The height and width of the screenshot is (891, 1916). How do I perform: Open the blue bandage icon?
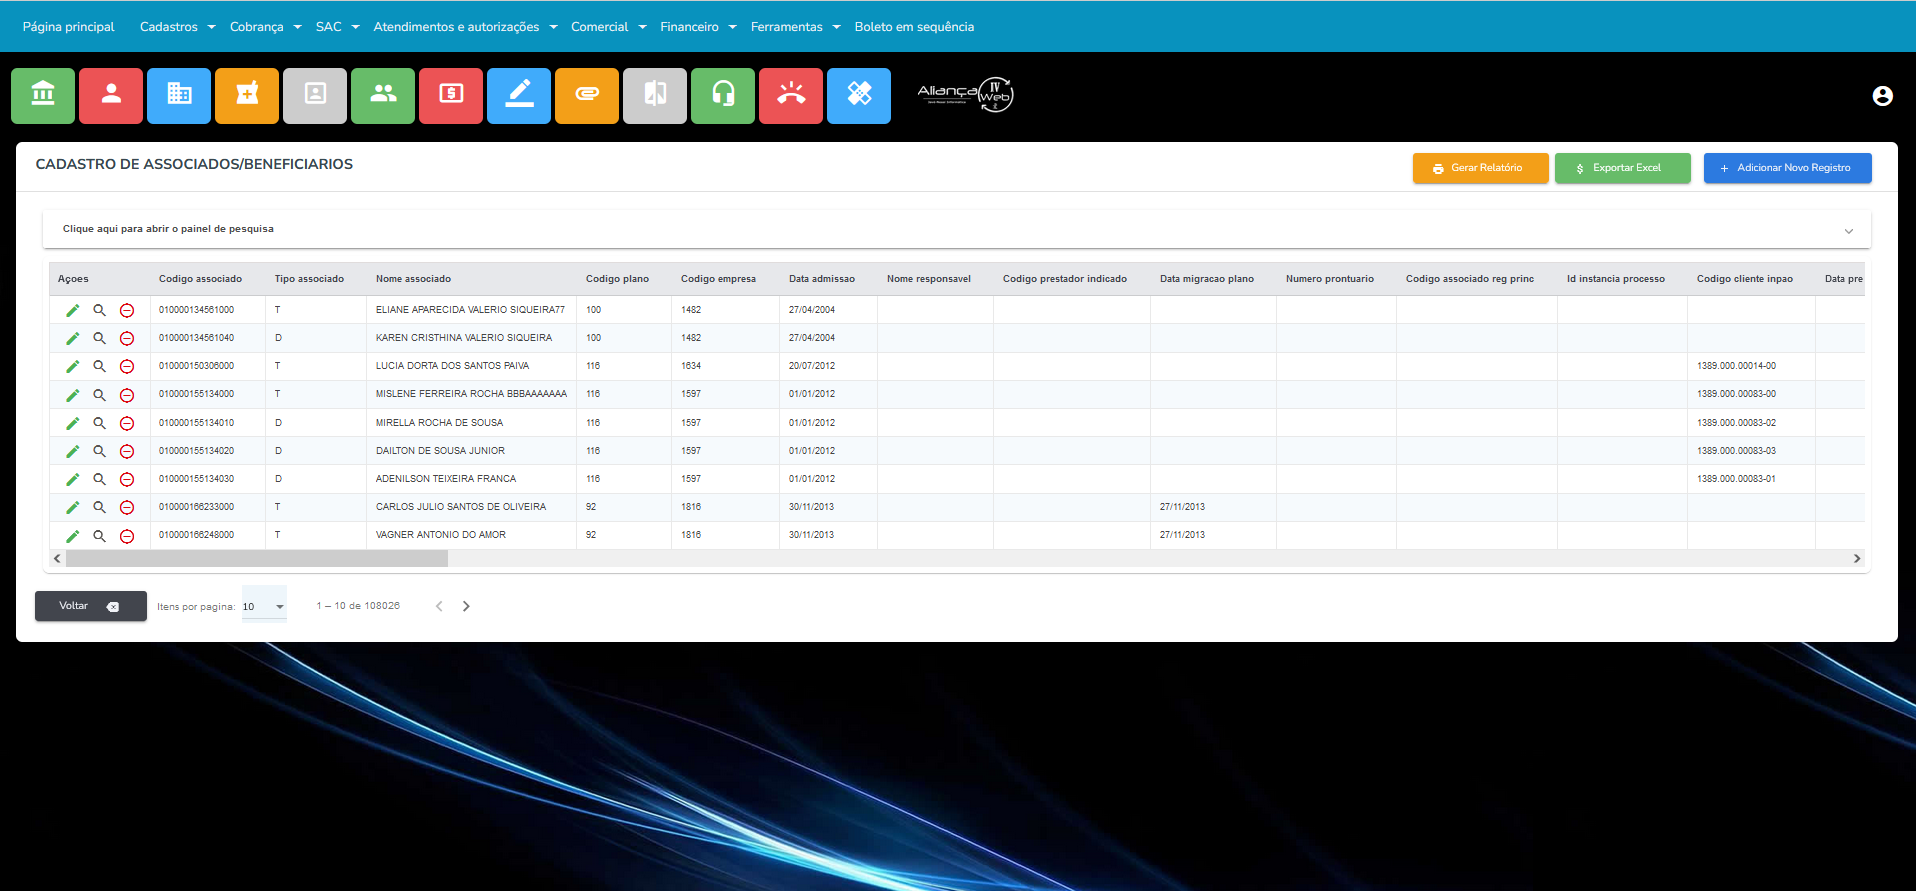[x=859, y=95]
